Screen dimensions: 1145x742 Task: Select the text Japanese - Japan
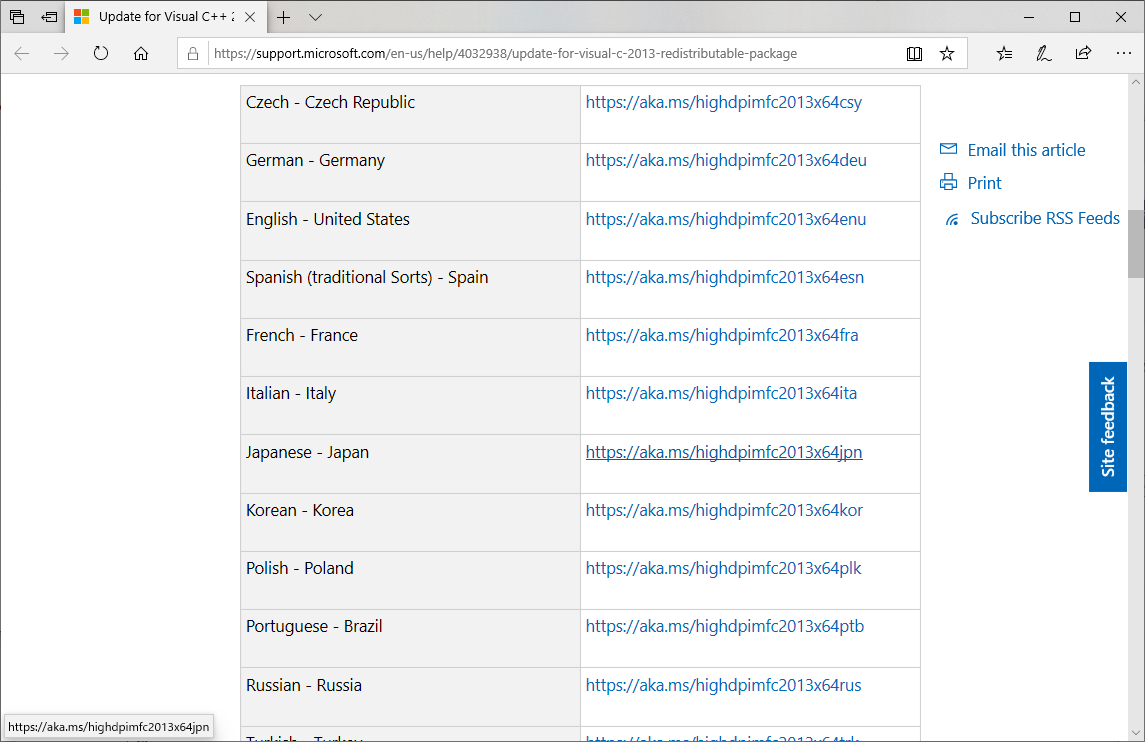click(307, 452)
